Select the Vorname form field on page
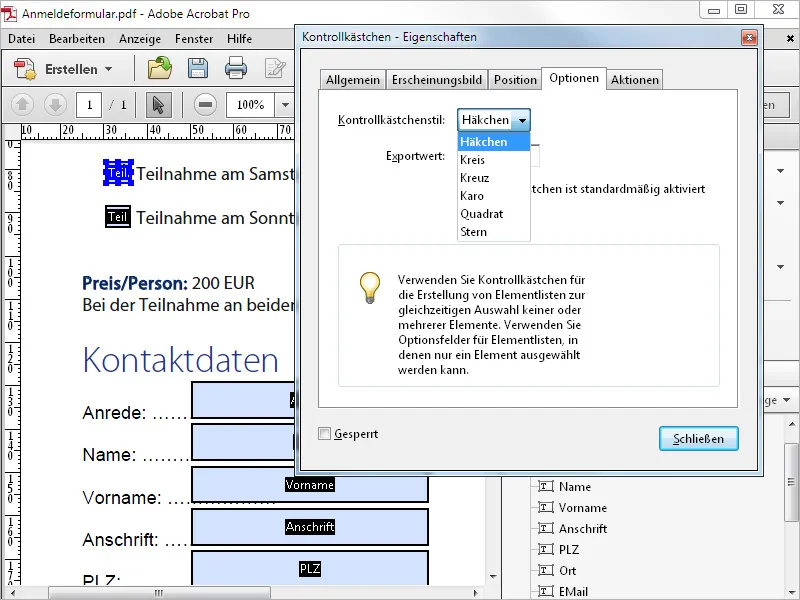This screenshot has height=600, width=800. point(310,485)
